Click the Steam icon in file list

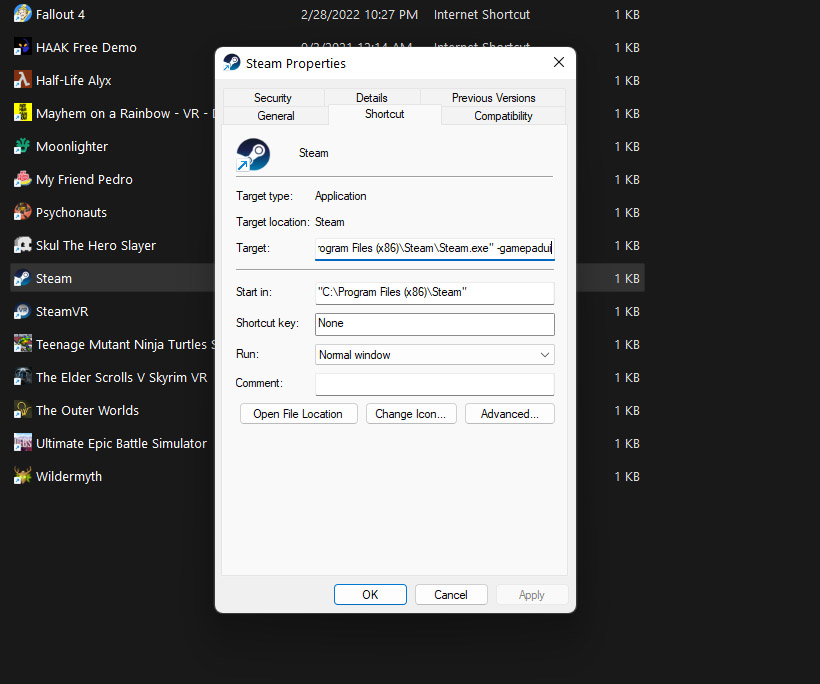(22, 278)
